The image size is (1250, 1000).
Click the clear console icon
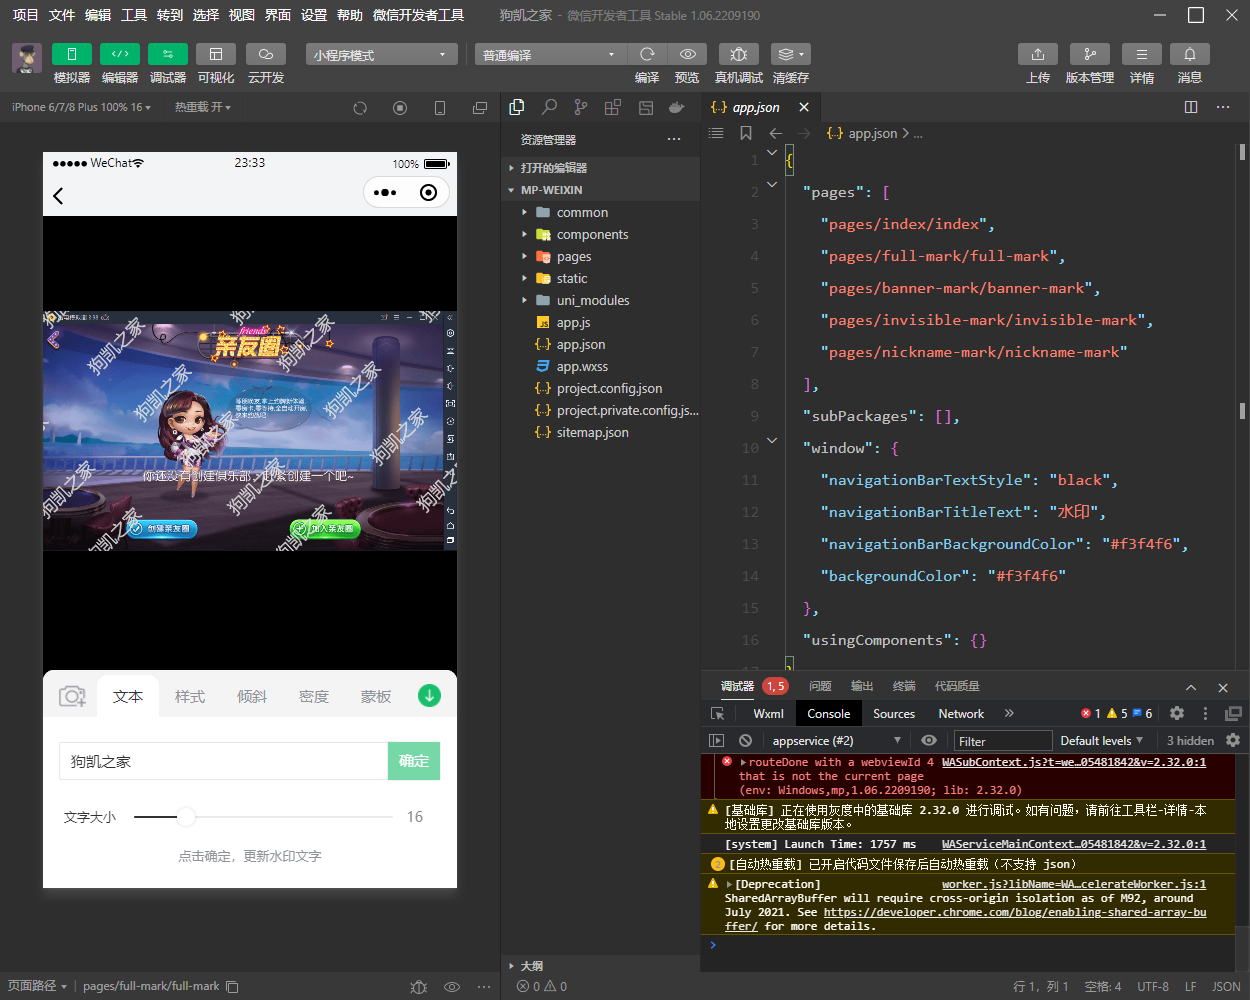(x=745, y=740)
